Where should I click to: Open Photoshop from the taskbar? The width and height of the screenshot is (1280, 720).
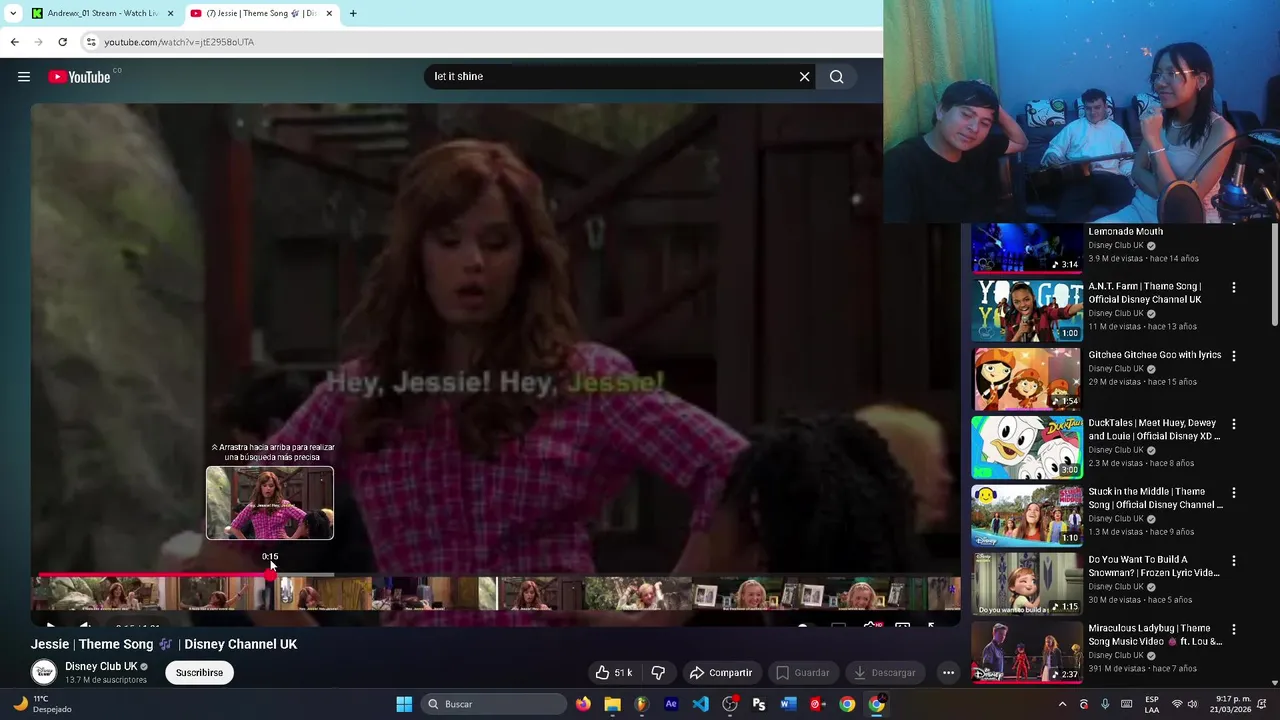(759, 704)
